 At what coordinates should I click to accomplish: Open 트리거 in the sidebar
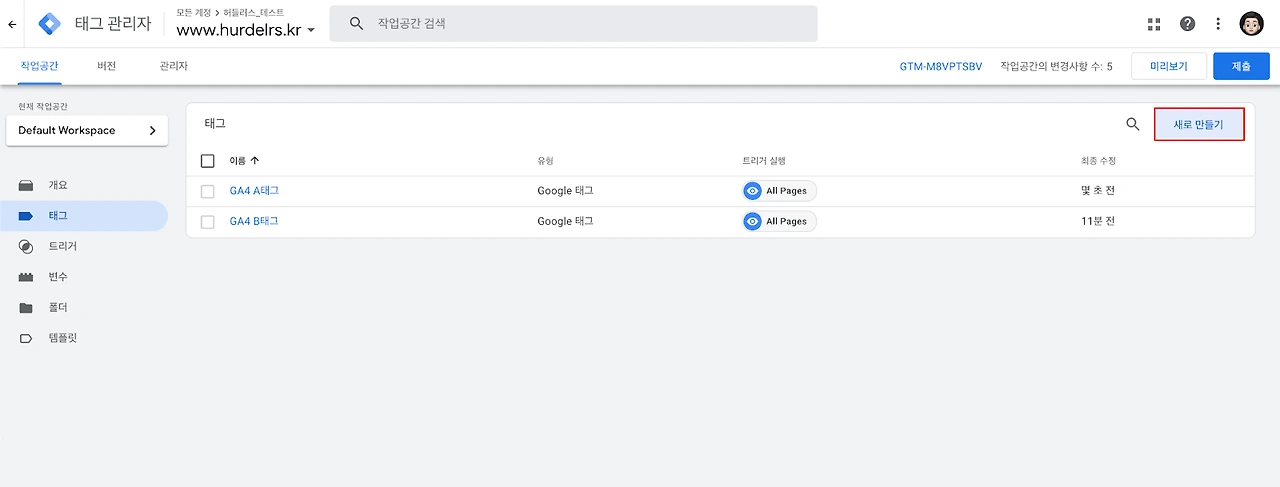pyautogui.click(x=62, y=246)
